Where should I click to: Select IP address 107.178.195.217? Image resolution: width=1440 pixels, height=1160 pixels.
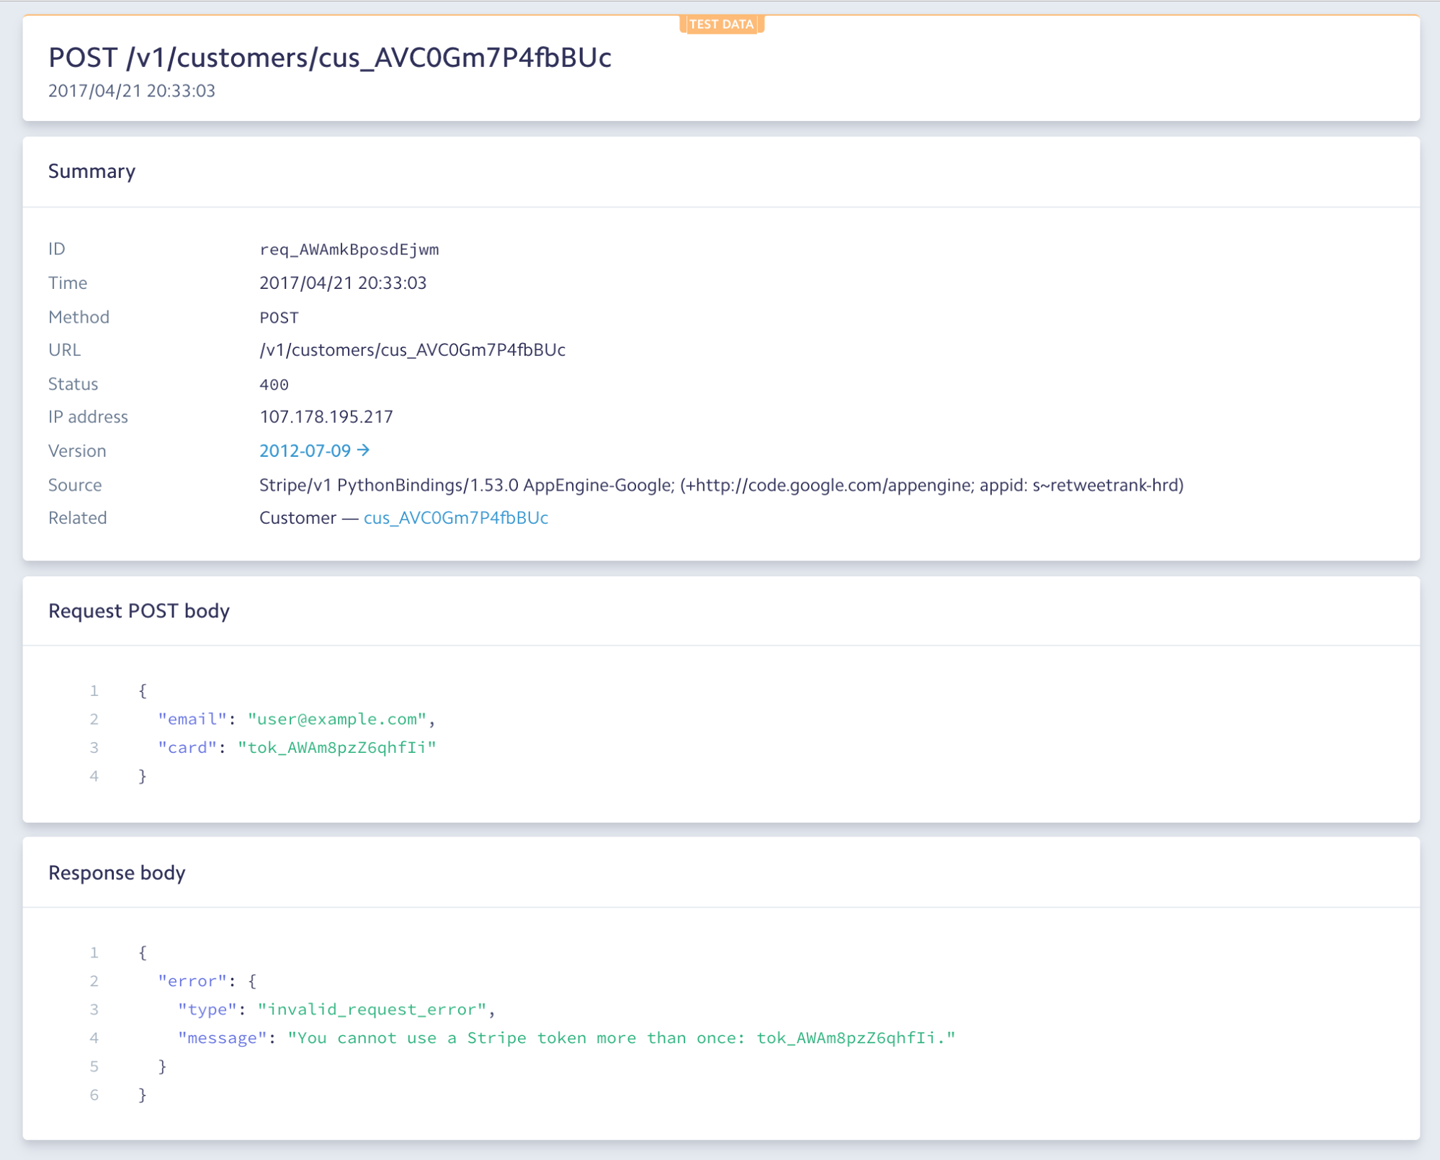coord(326,417)
